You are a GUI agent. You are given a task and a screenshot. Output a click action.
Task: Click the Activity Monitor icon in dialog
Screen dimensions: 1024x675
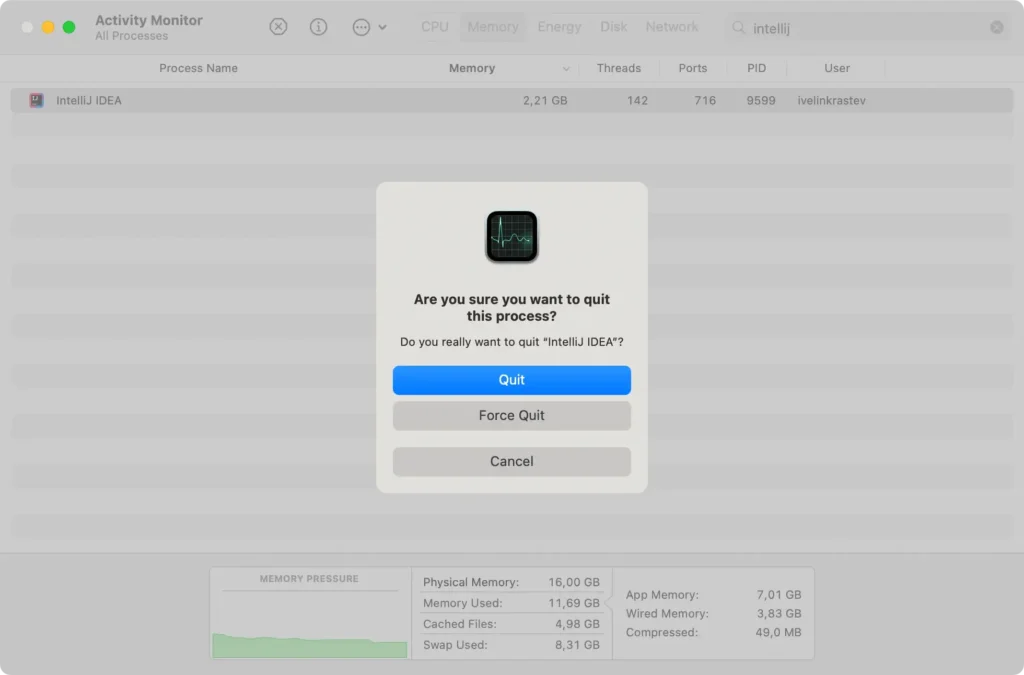click(511, 236)
